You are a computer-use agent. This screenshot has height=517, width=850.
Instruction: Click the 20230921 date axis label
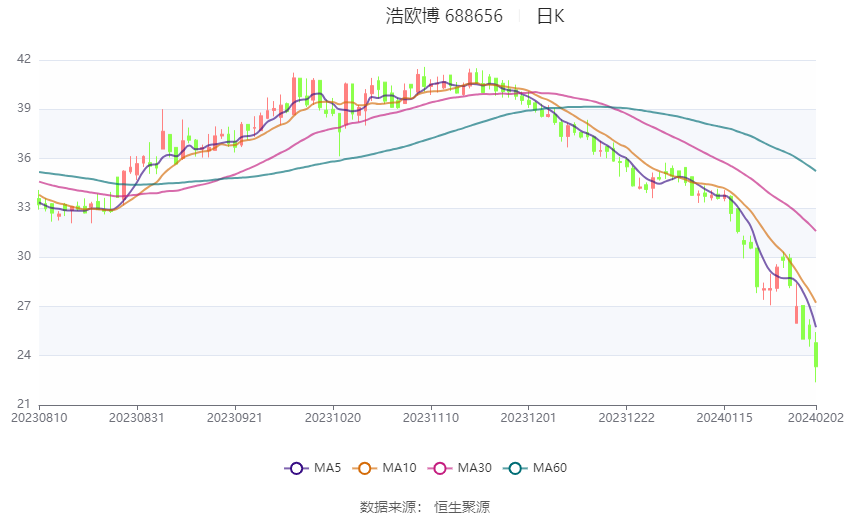pos(235,418)
